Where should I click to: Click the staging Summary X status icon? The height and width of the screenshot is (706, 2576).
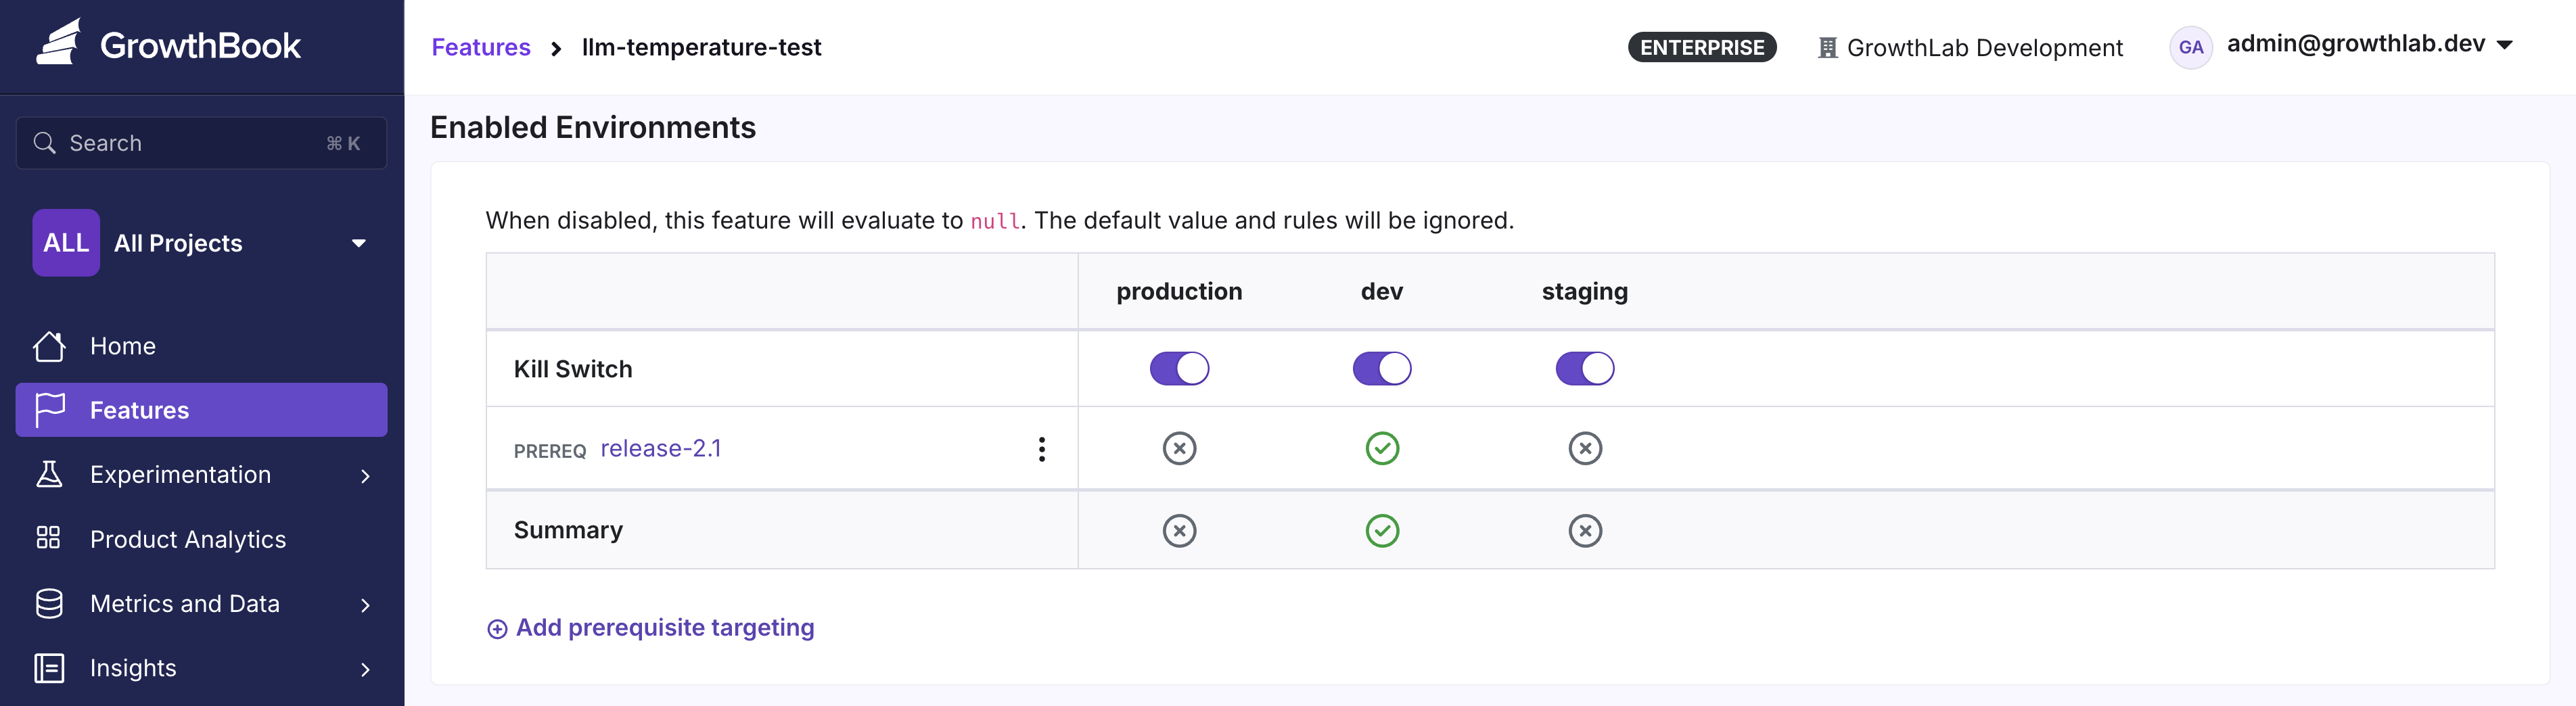point(1584,530)
